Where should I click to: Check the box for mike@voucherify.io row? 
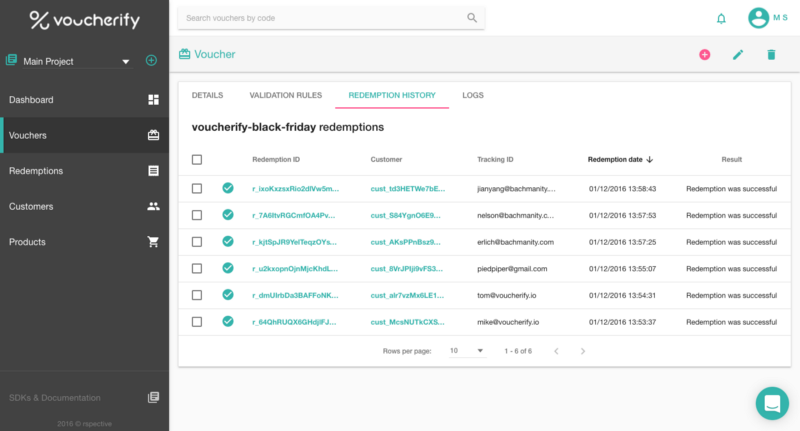197,322
